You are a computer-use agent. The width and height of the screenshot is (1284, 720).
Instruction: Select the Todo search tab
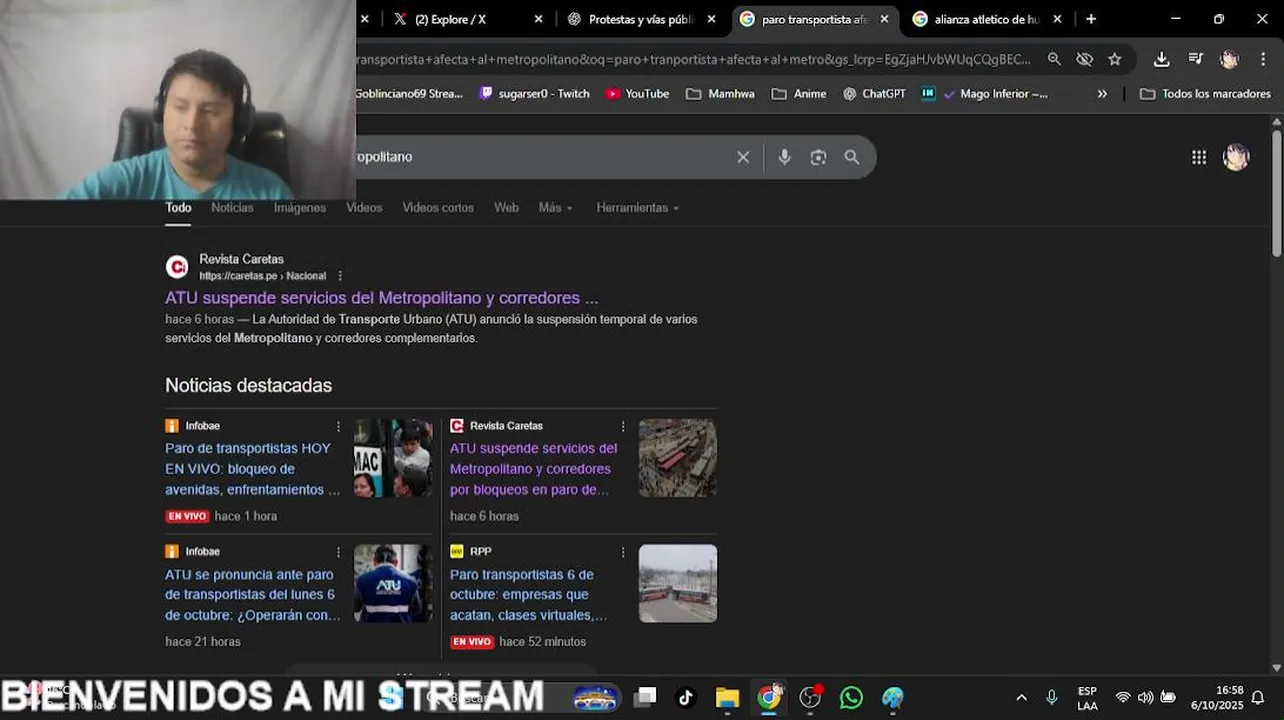pos(178,208)
